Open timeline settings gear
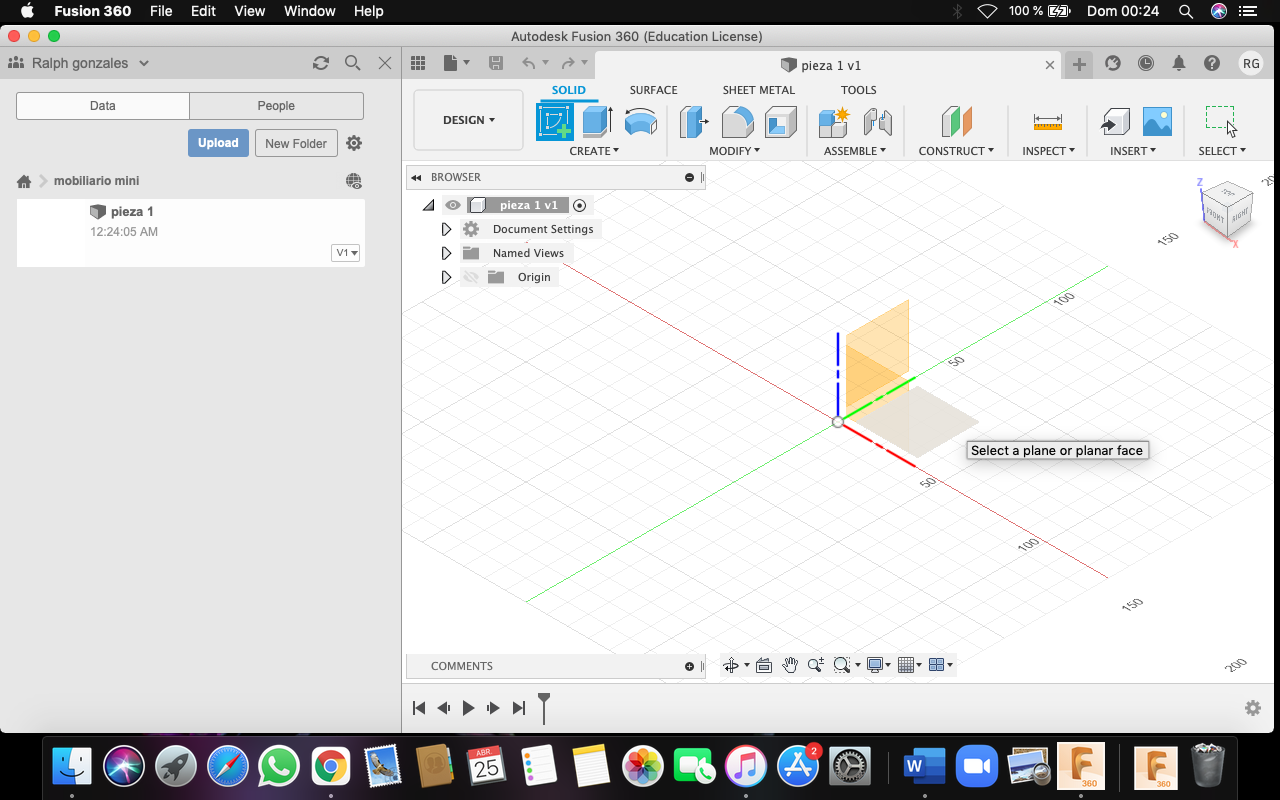1280x800 pixels. pos(1253,708)
